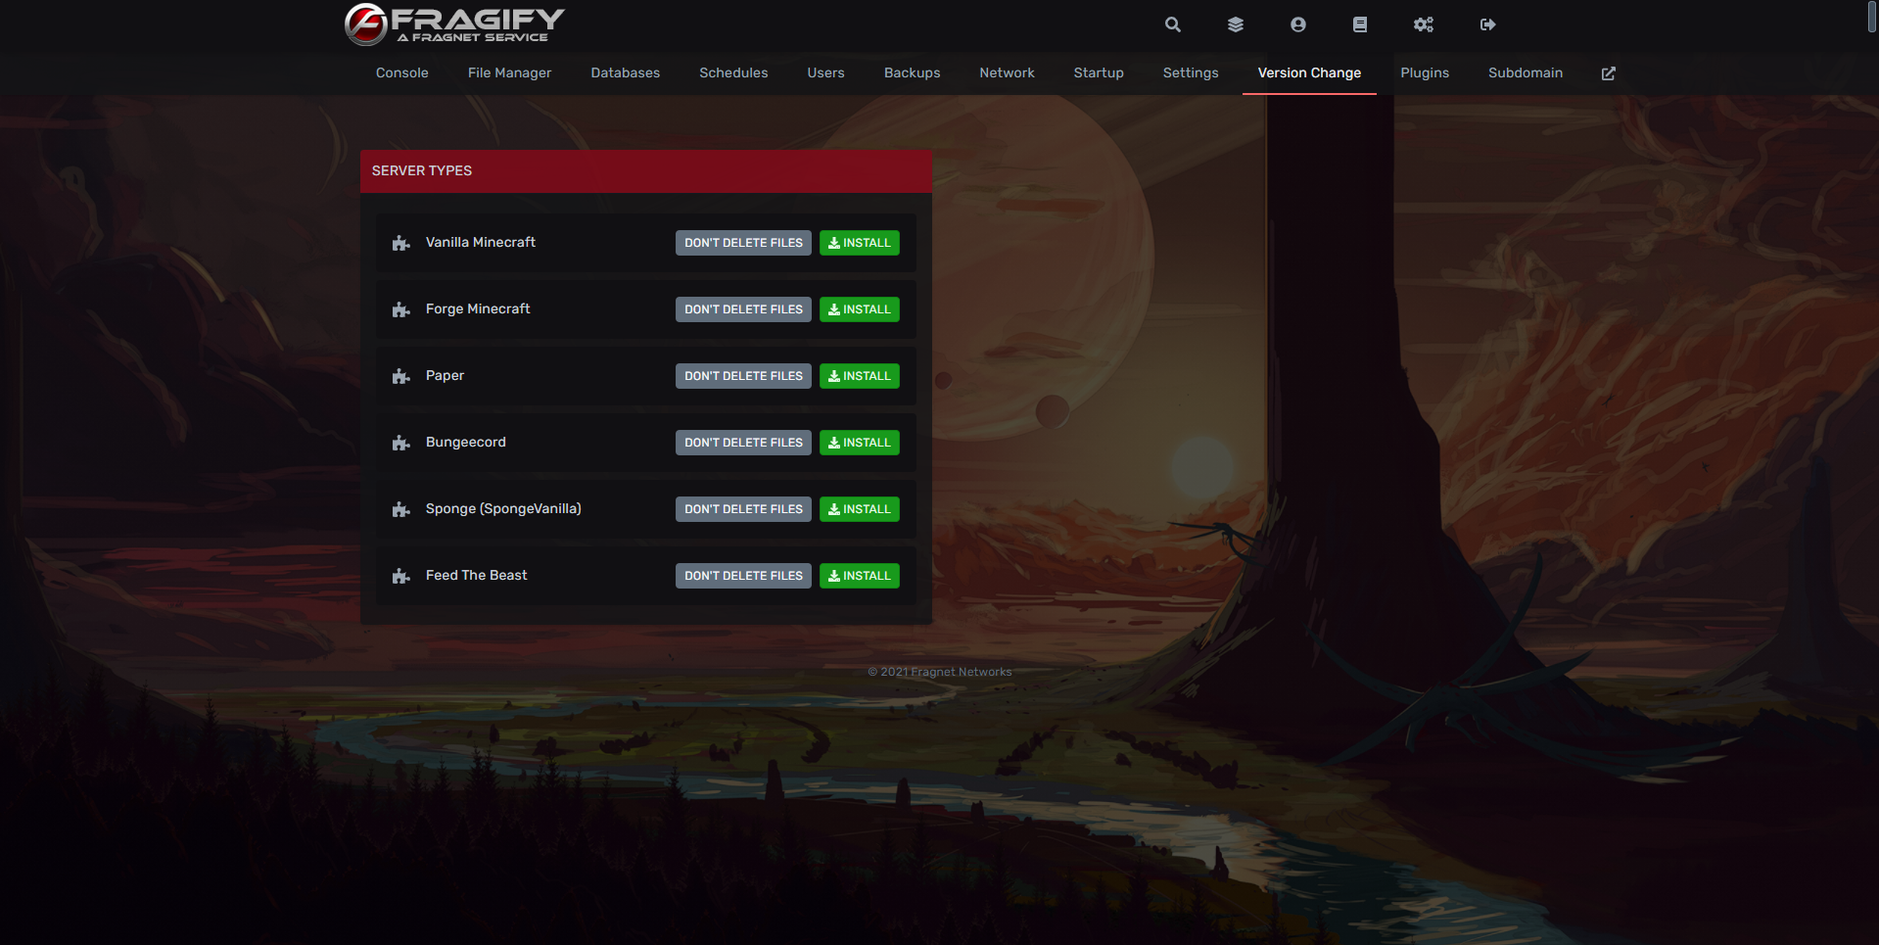Open the Schedules tab
The image size is (1879, 945).
click(x=733, y=73)
